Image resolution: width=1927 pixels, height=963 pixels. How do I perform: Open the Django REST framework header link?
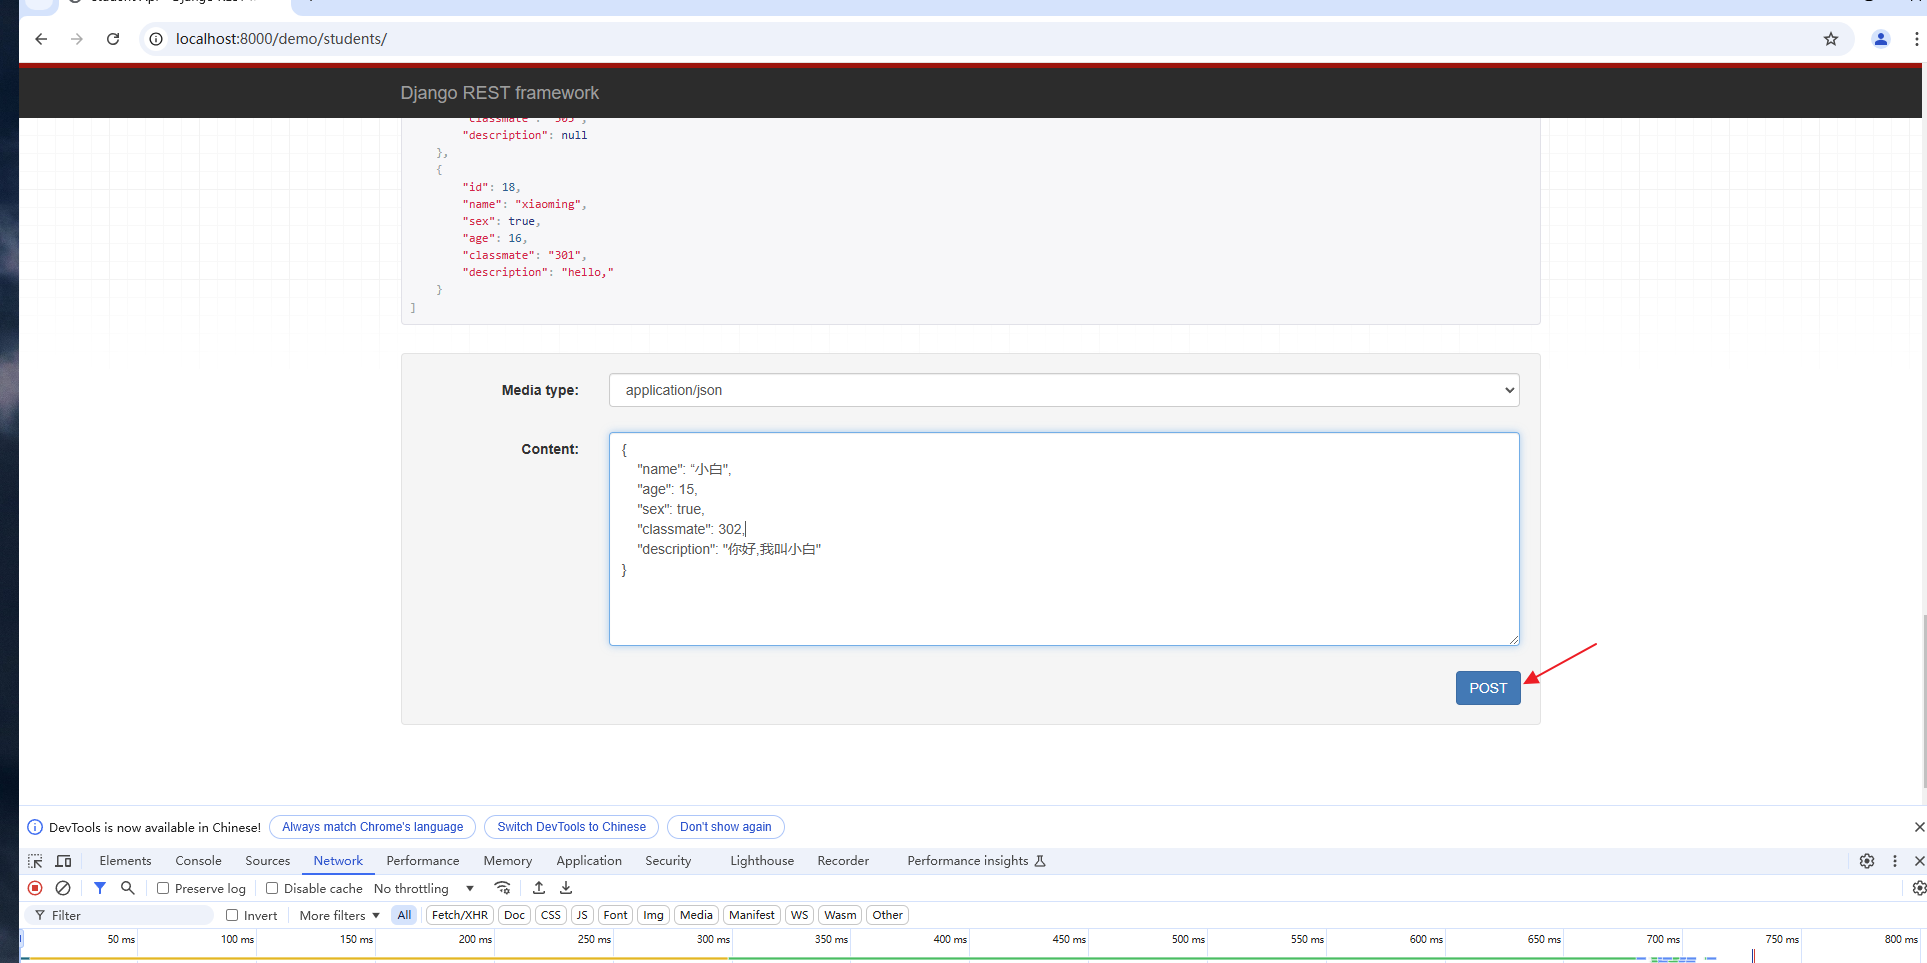[500, 93]
